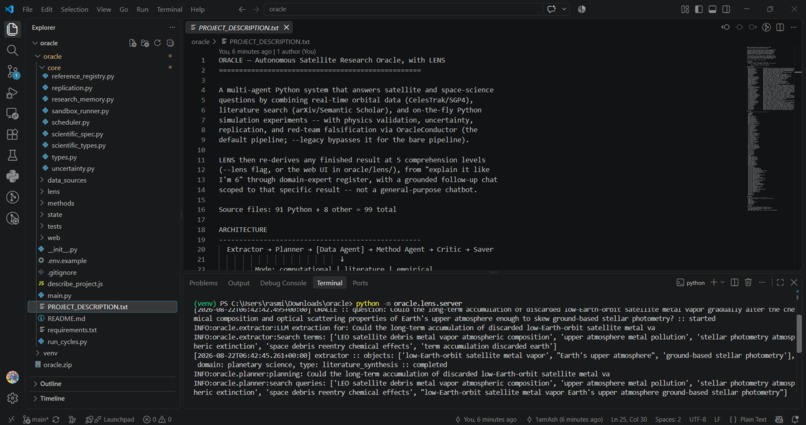The image size is (806, 425).
Task: Split the editor to the right
Action: point(780,27)
